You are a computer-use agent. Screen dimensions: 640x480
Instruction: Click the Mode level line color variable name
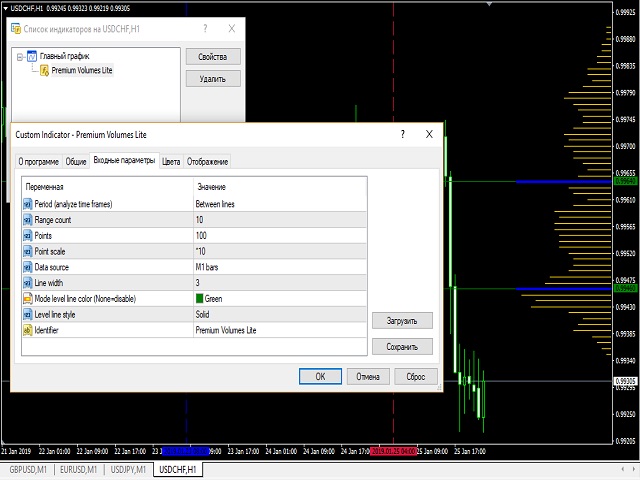coord(85,299)
